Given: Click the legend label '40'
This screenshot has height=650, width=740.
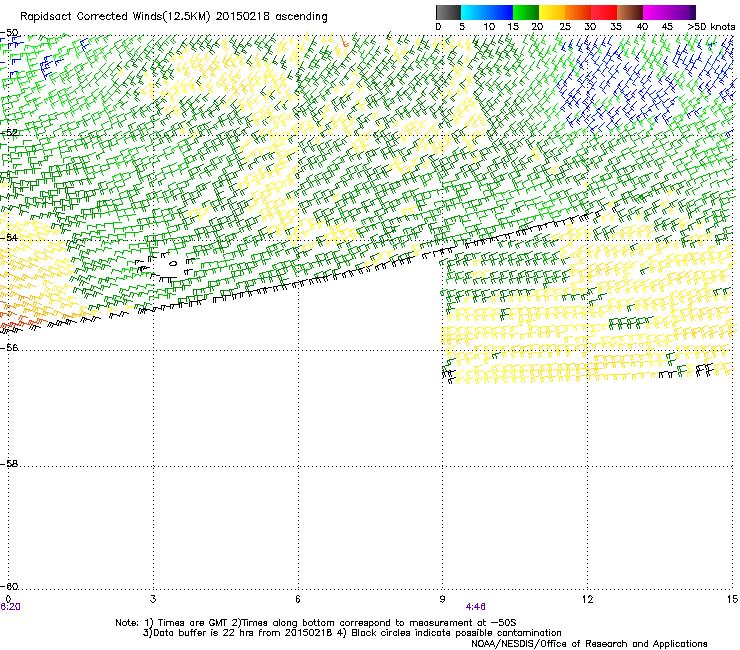Looking at the screenshot, I should pyautogui.click(x=642, y=27).
